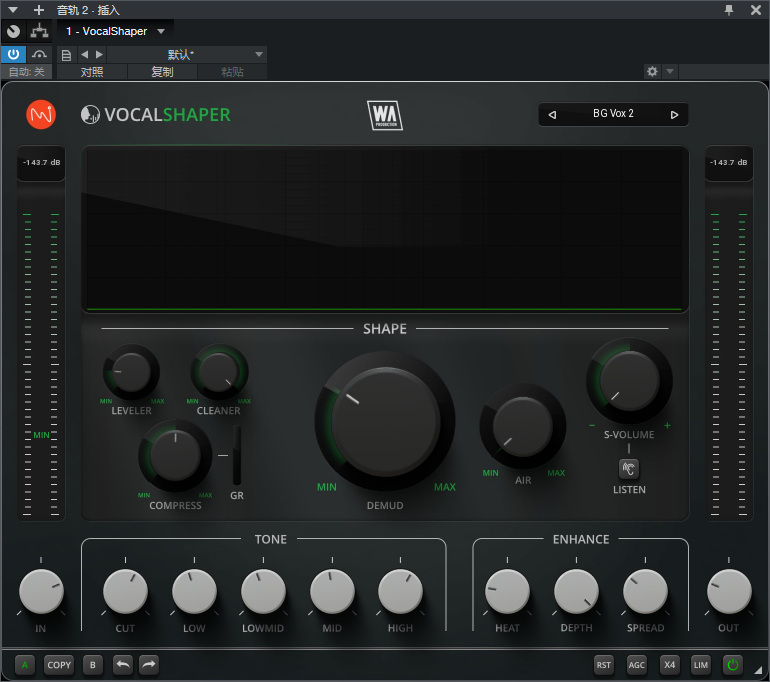Open the 默认 preset dropdown
This screenshot has width=770, height=682.
[187, 55]
